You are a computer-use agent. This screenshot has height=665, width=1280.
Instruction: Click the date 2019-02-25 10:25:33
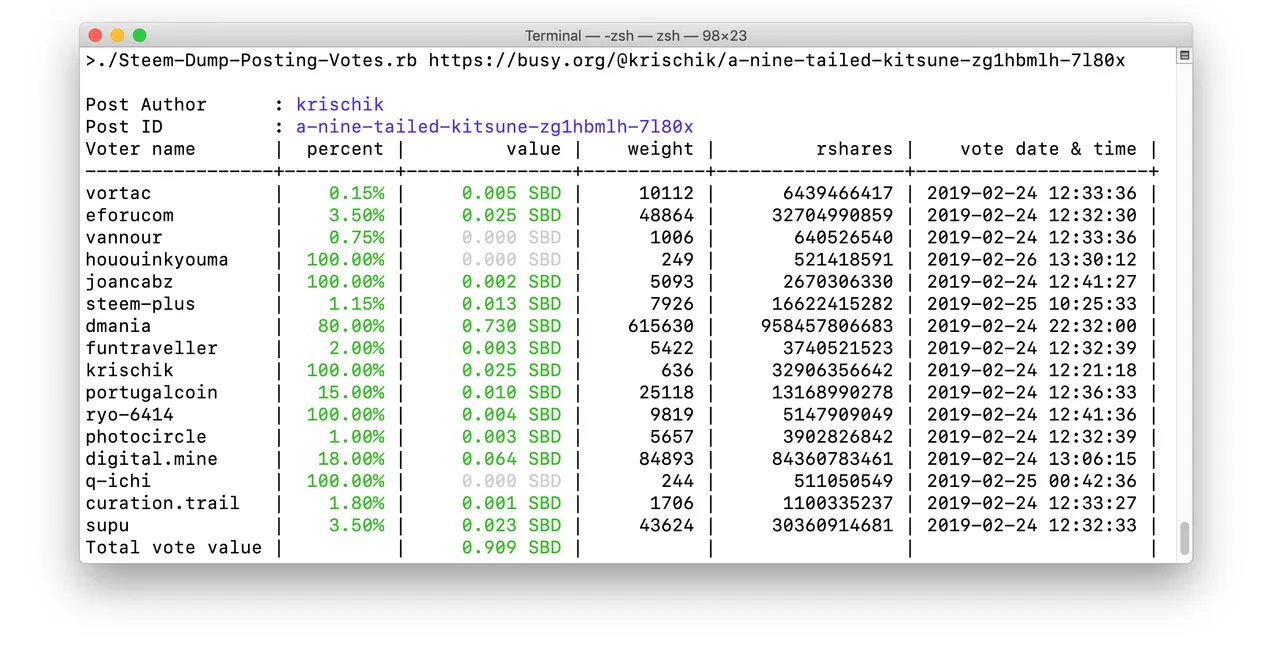1031,304
